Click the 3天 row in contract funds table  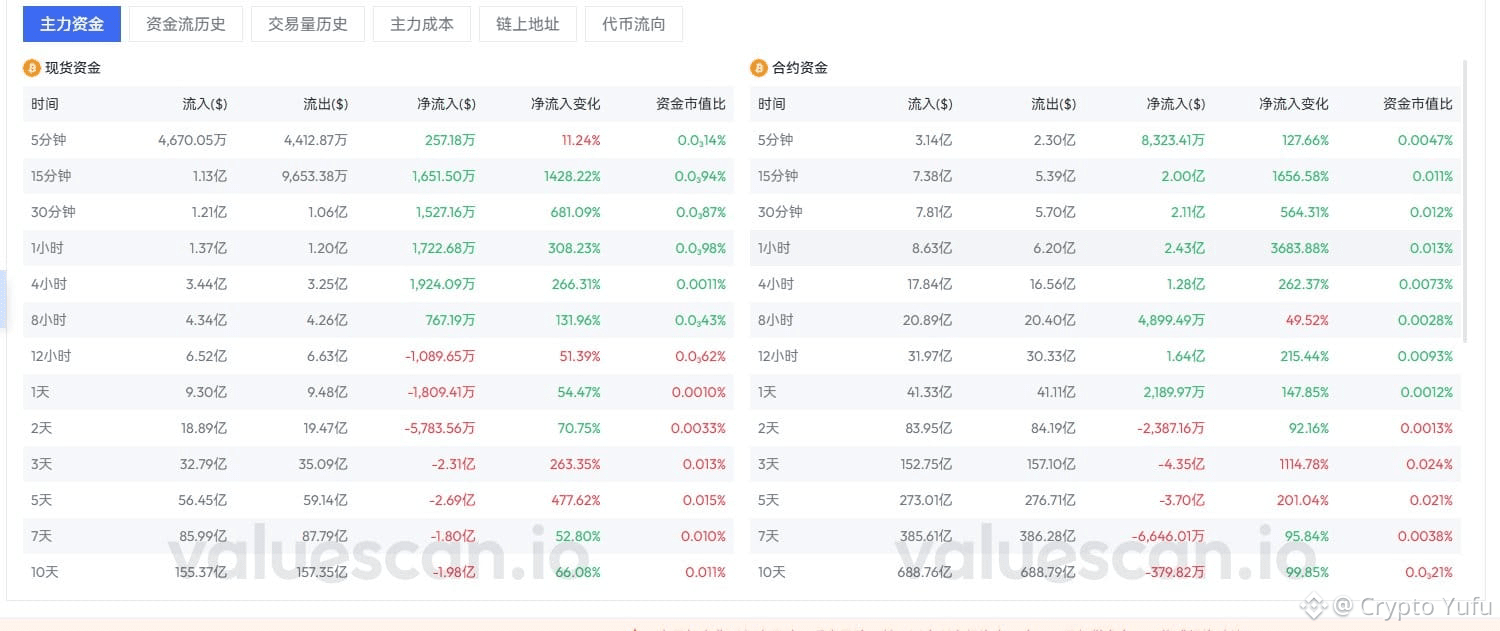point(1105,464)
